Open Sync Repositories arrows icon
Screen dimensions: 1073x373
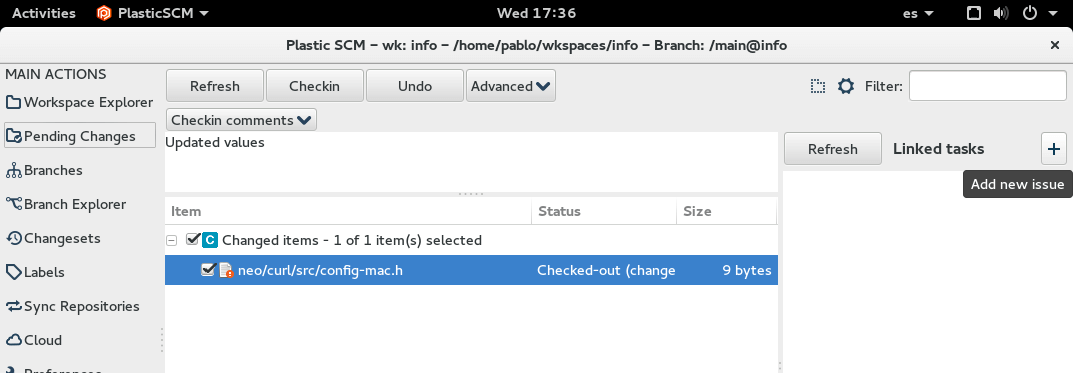(x=14, y=306)
